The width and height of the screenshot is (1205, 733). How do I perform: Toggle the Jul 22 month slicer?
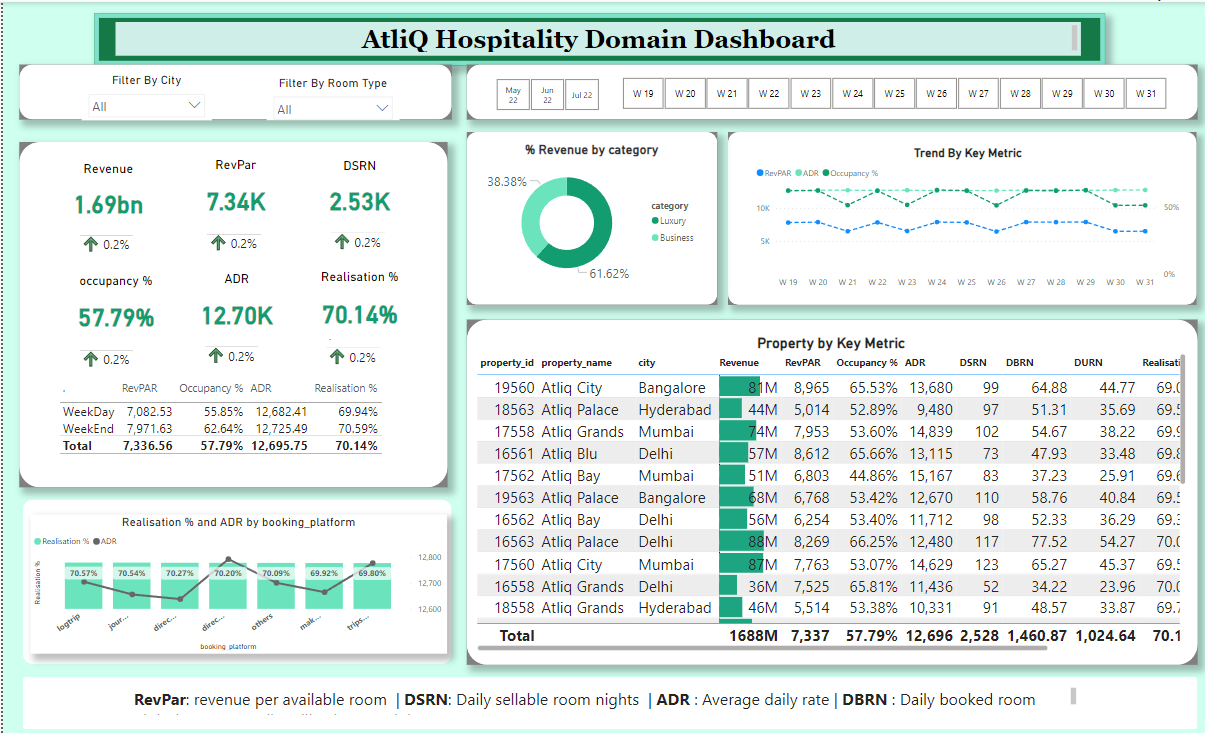[x=581, y=95]
